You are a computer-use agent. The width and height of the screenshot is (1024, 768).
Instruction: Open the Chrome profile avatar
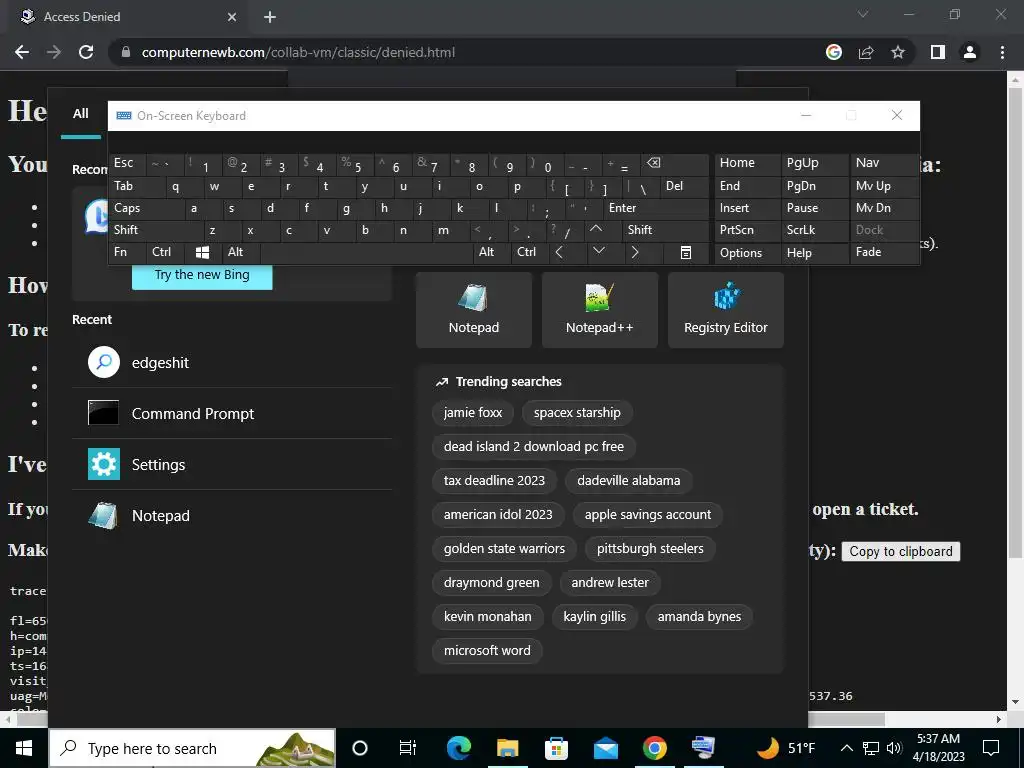(970, 52)
